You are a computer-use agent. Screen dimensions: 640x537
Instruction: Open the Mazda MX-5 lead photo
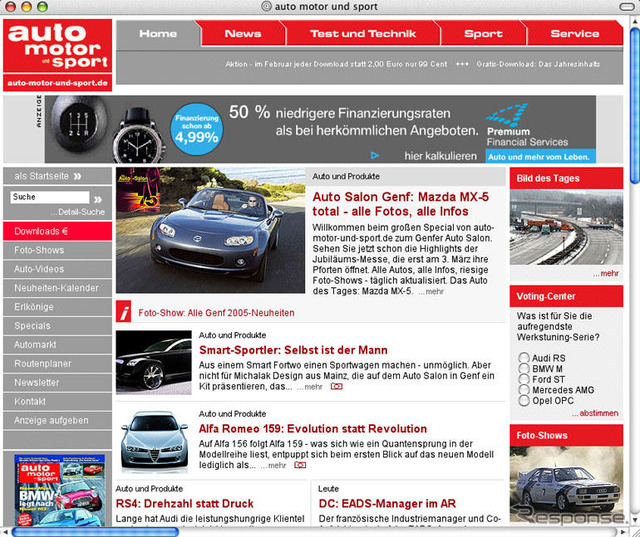210,230
